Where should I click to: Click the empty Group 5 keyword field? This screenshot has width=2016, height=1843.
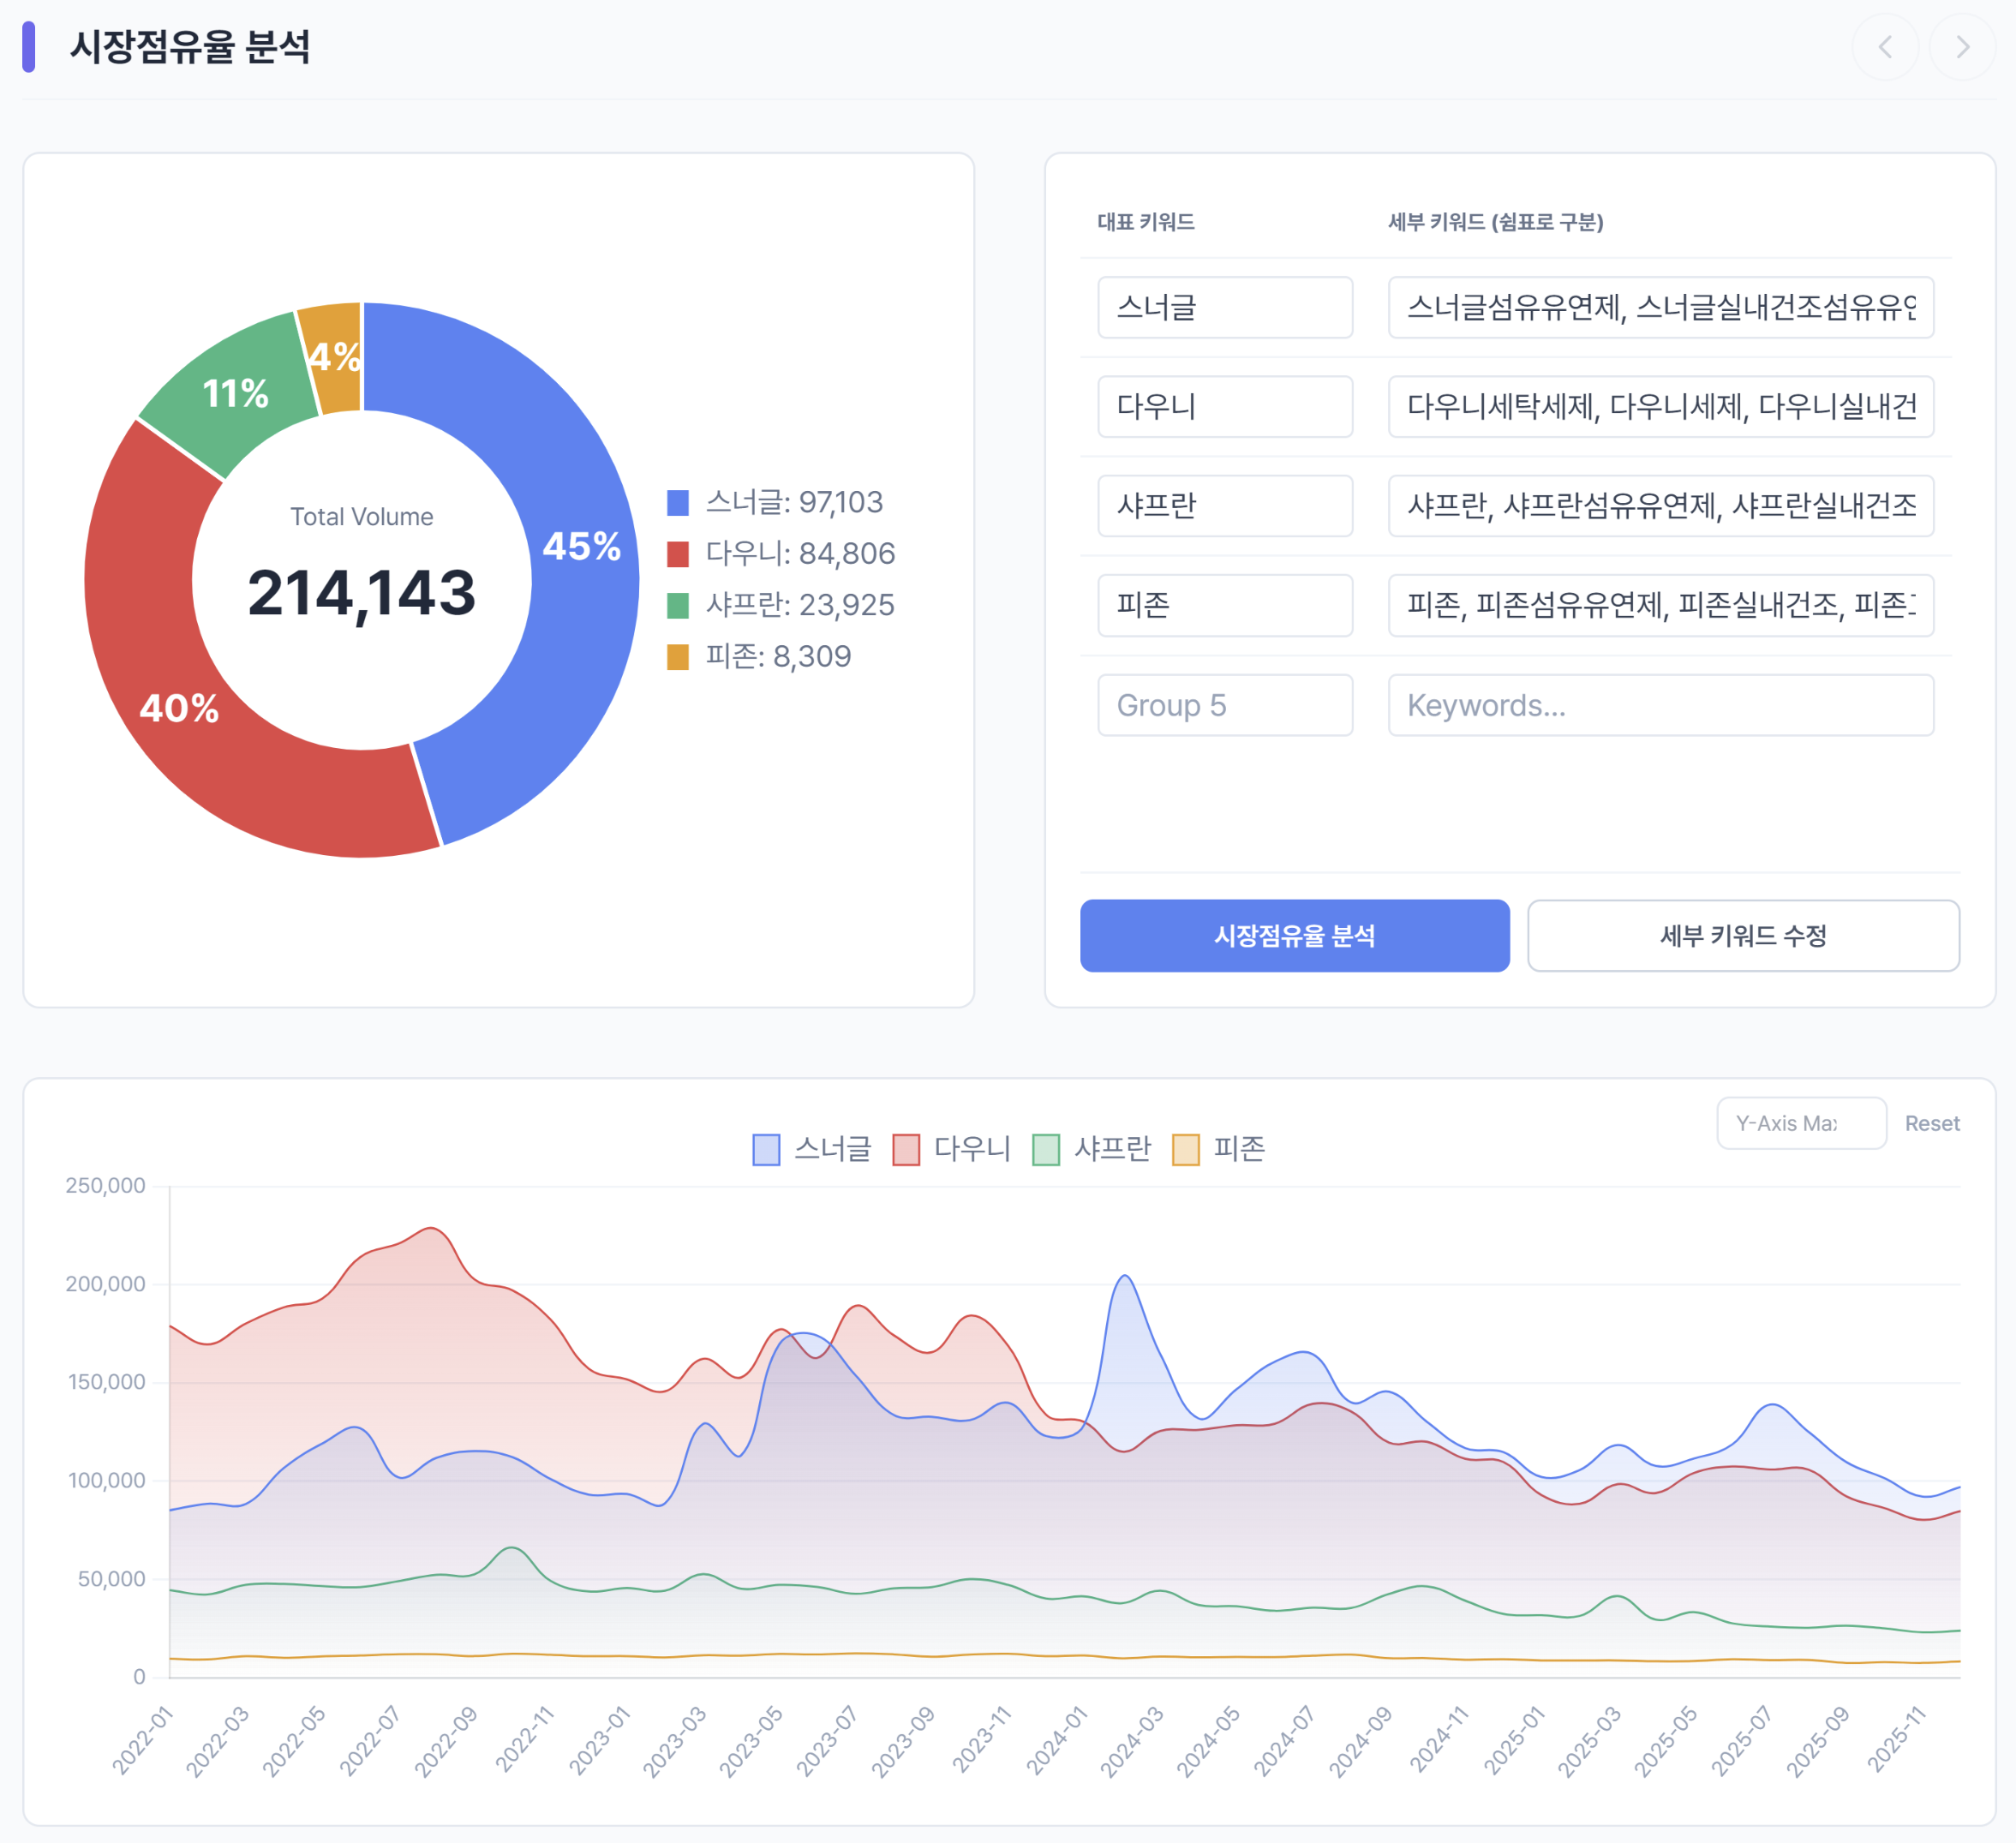click(1225, 705)
